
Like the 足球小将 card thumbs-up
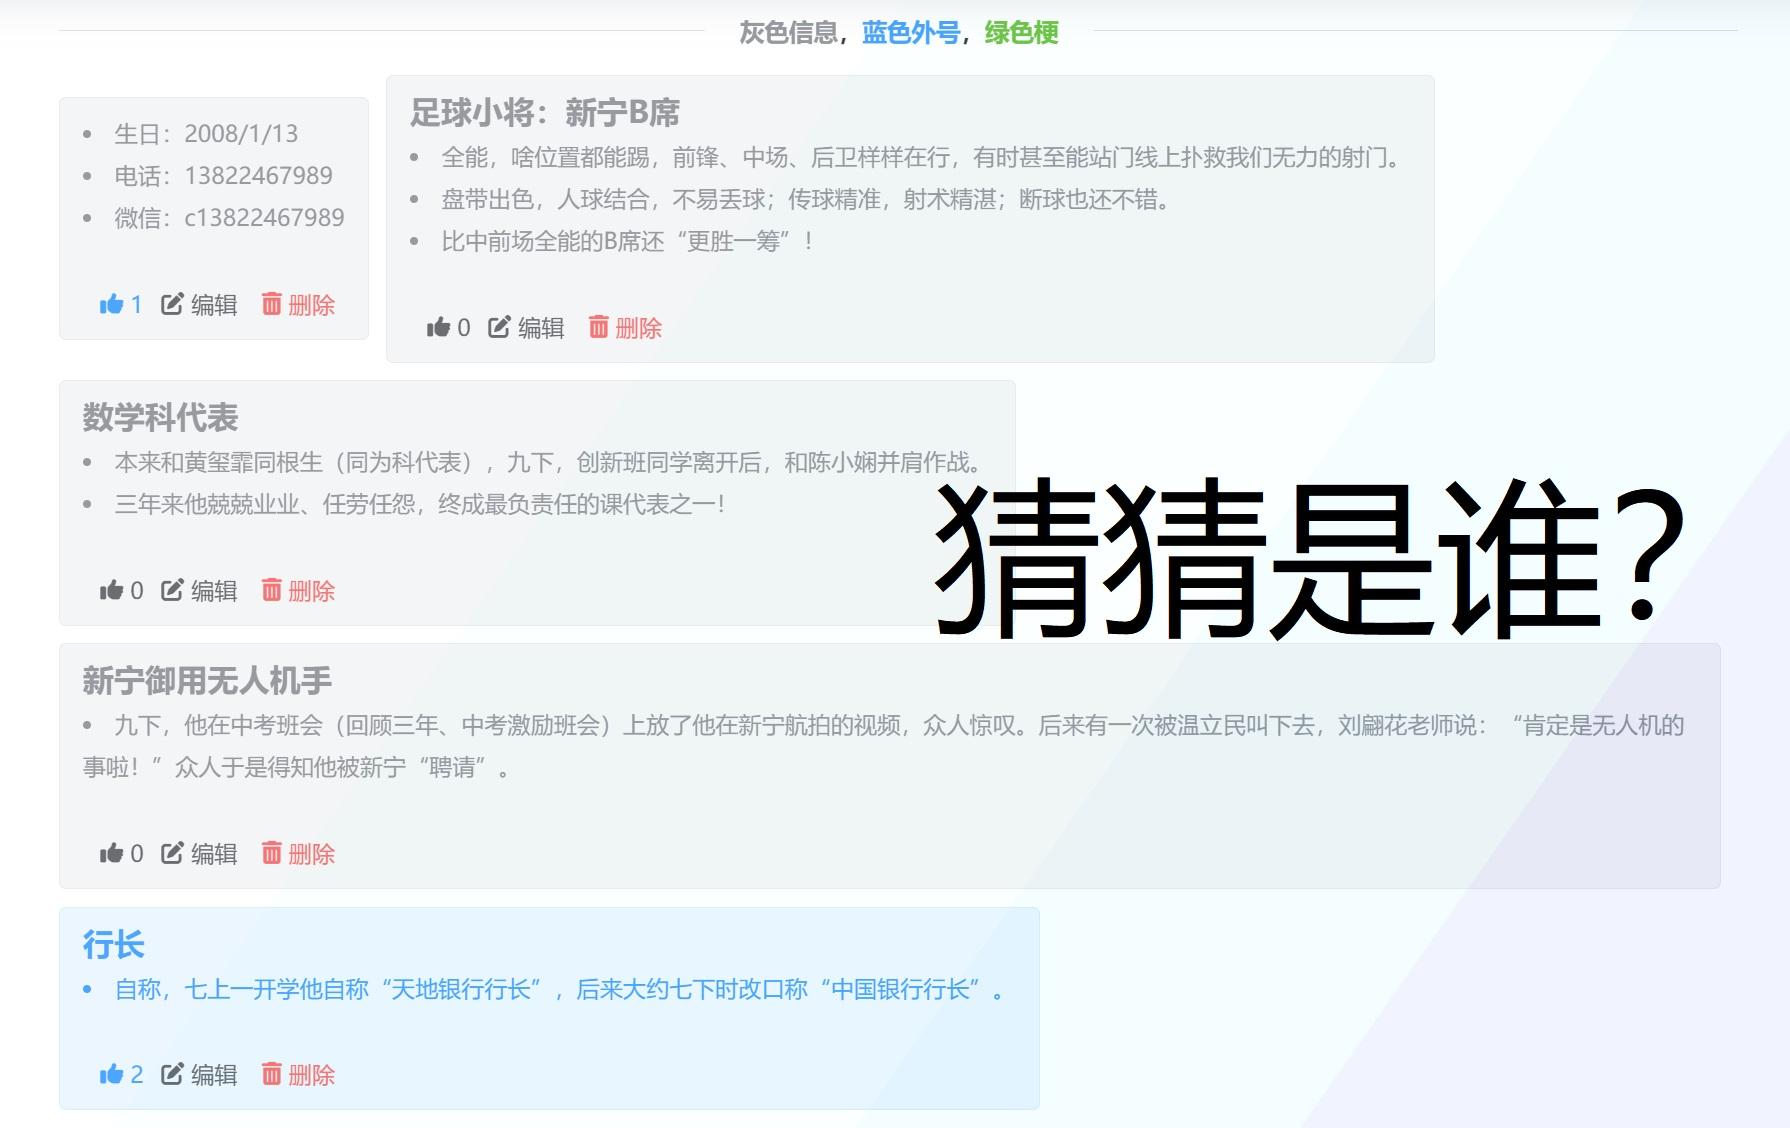coord(438,327)
